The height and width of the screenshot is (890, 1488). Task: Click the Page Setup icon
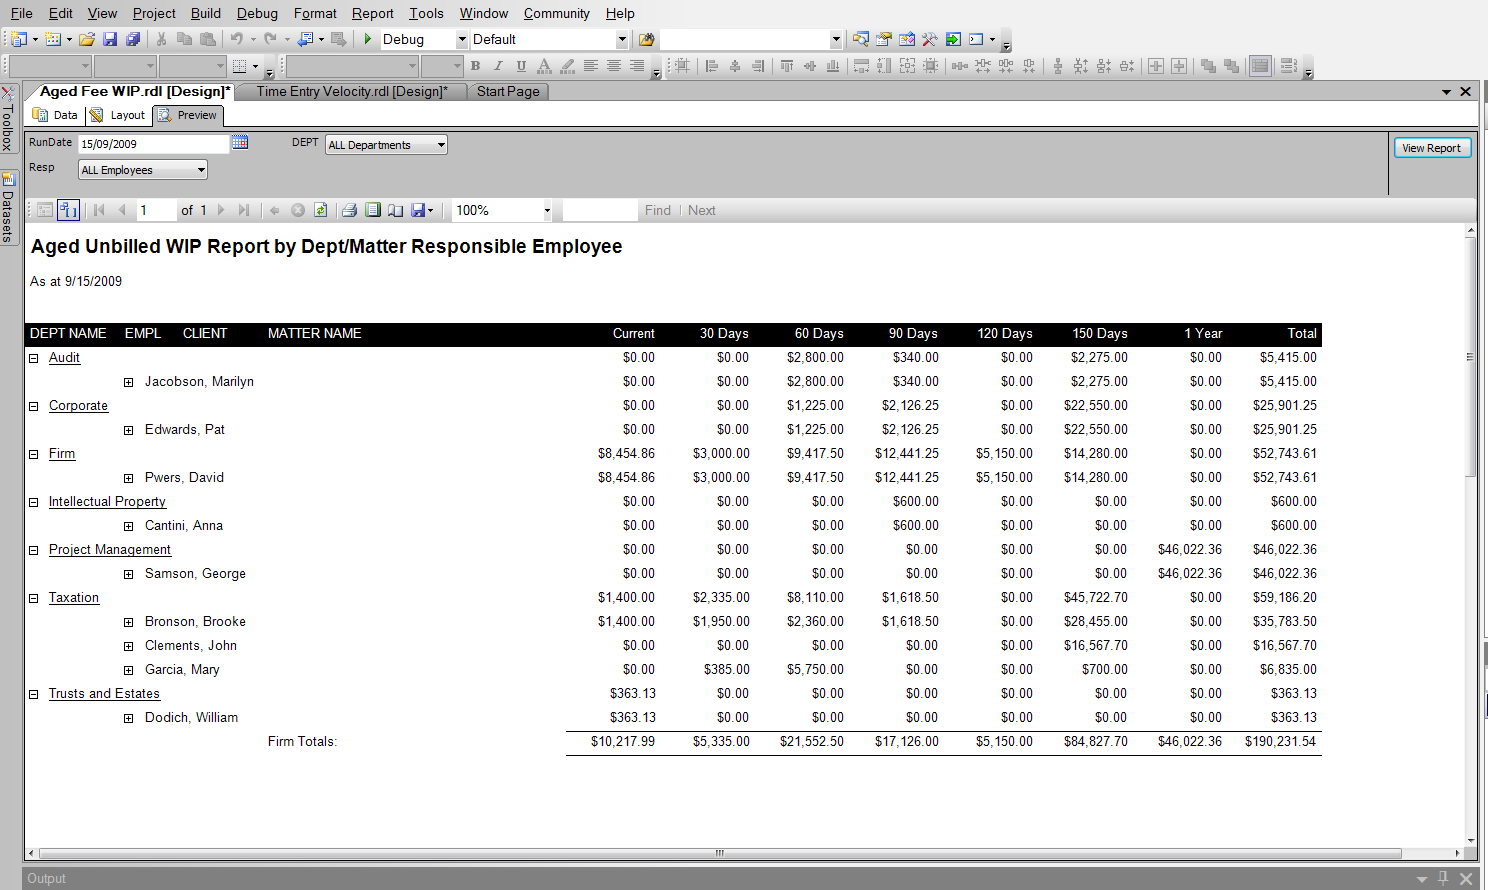[396, 210]
